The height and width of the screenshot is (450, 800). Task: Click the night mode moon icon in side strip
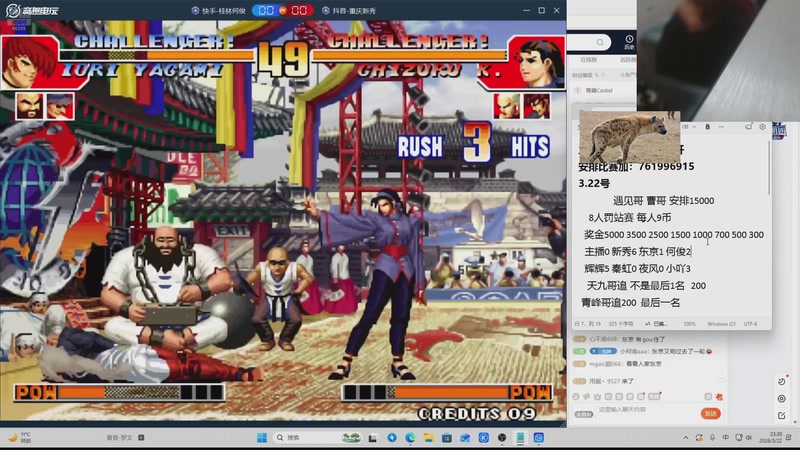pos(782,381)
